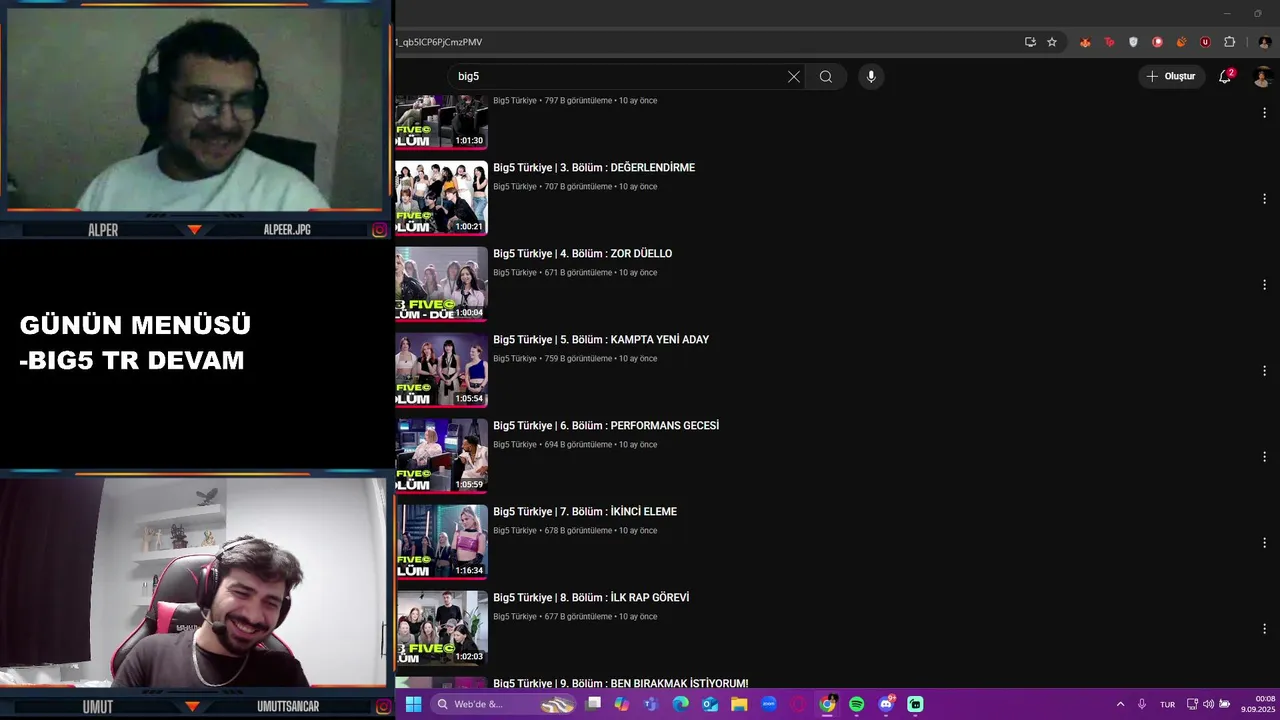Open the Windows Start menu

(x=413, y=704)
